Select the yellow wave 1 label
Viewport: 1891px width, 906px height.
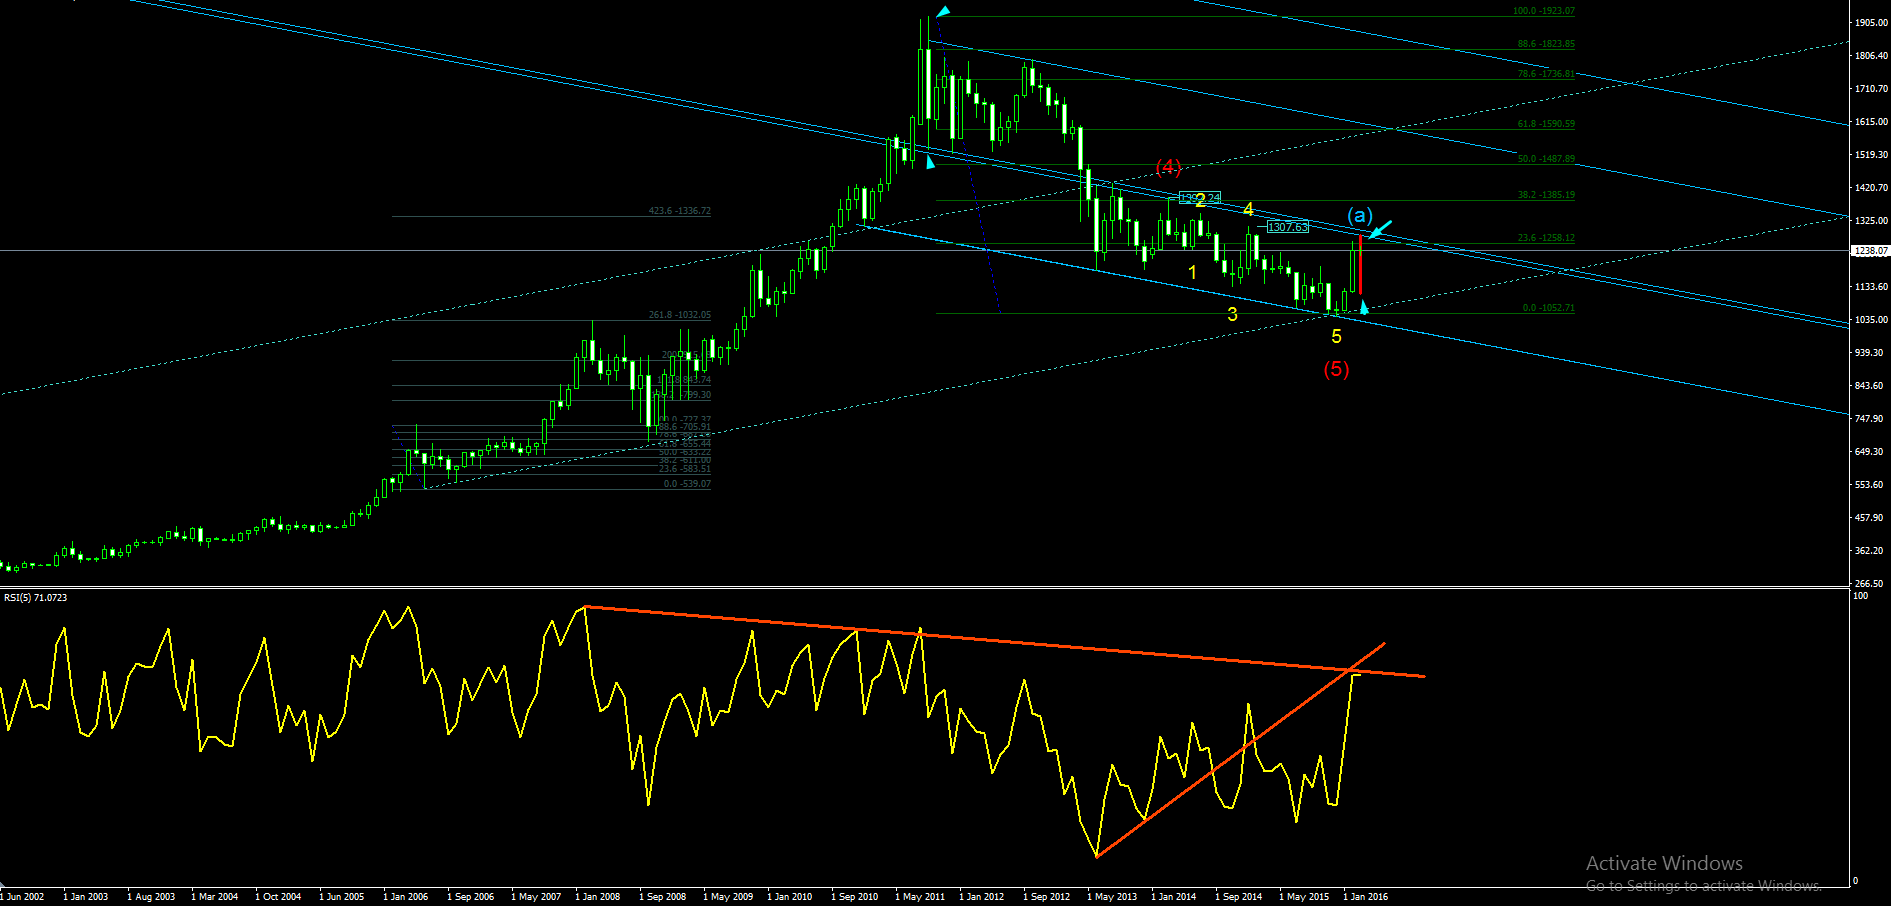tap(1192, 272)
